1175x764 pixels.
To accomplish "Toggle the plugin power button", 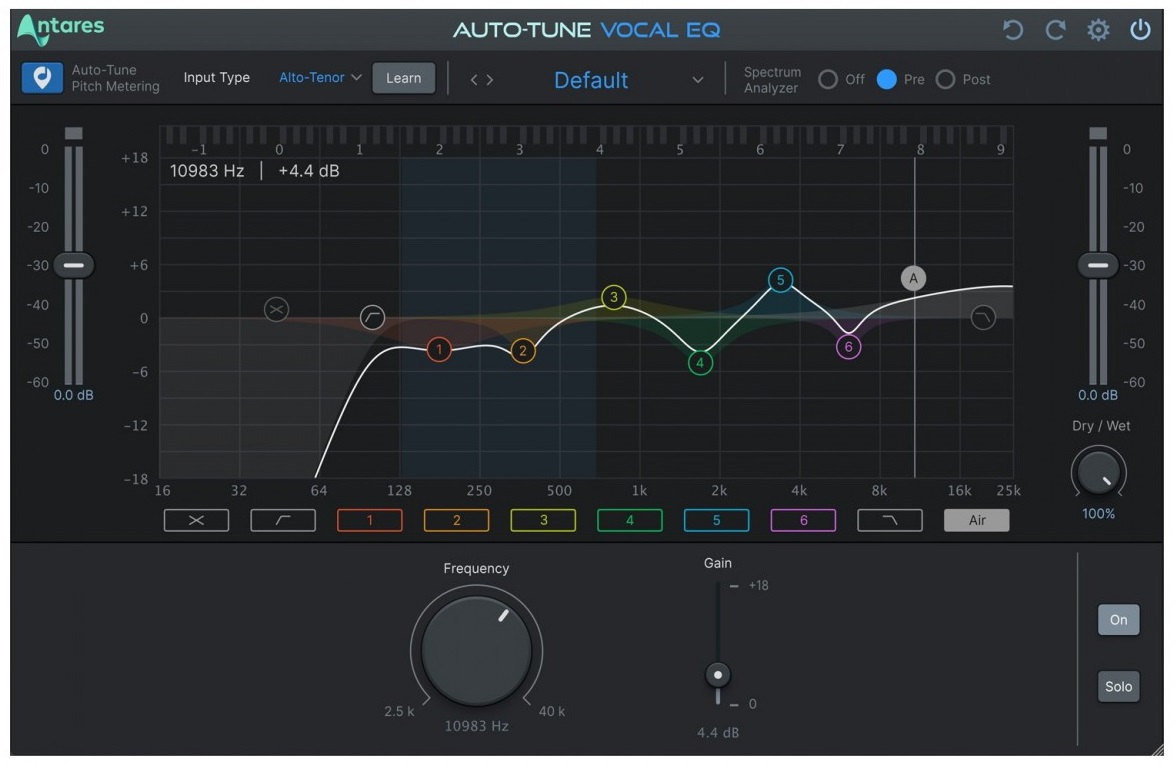I will click(1140, 30).
